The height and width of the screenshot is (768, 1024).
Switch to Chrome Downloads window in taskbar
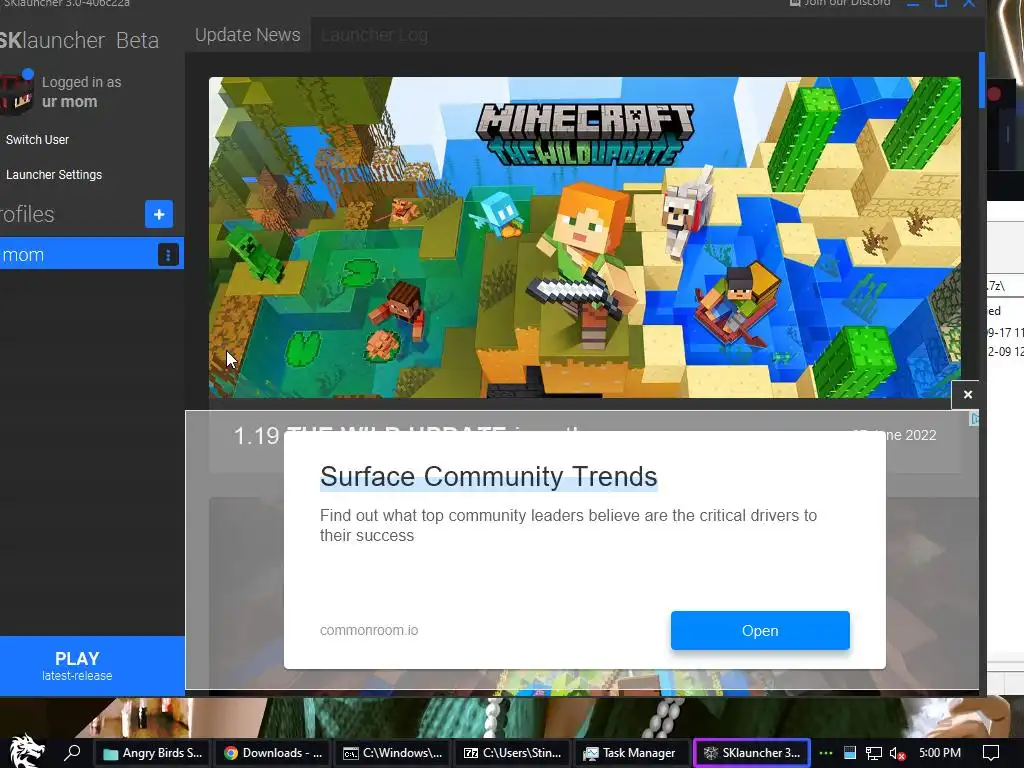point(273,753)
